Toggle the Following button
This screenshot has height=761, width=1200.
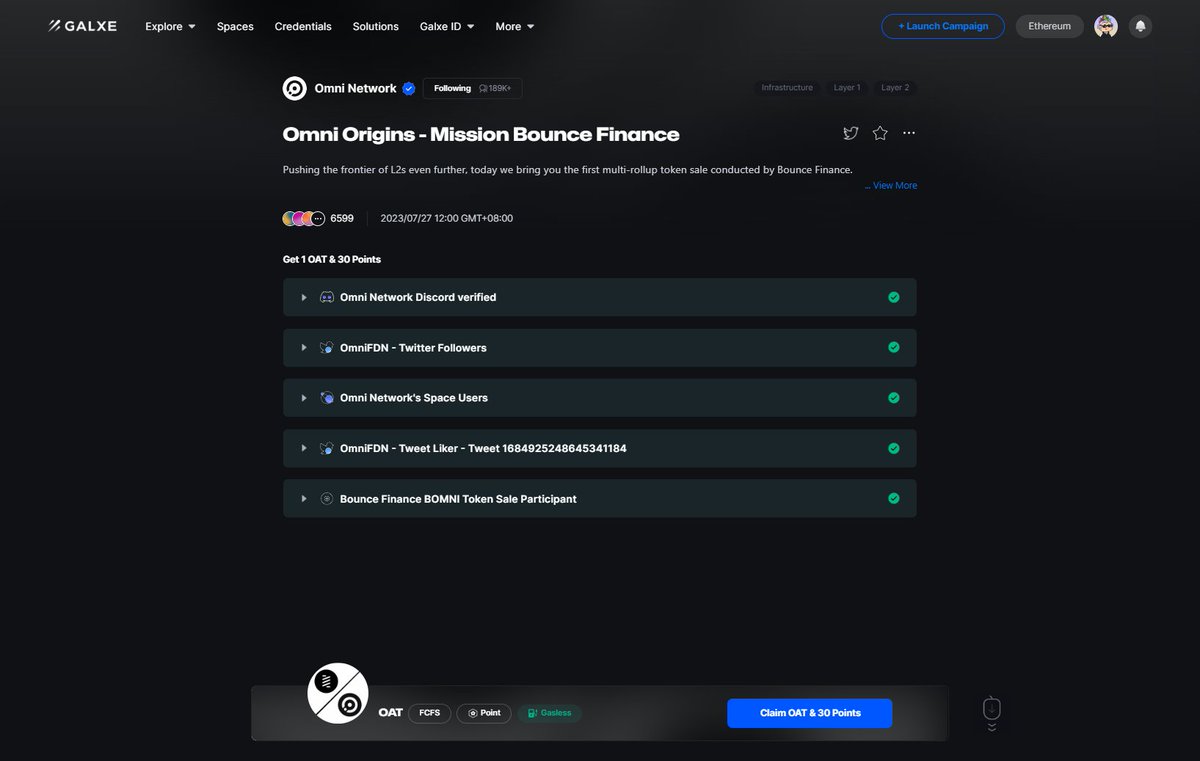(x=472, y=88)
